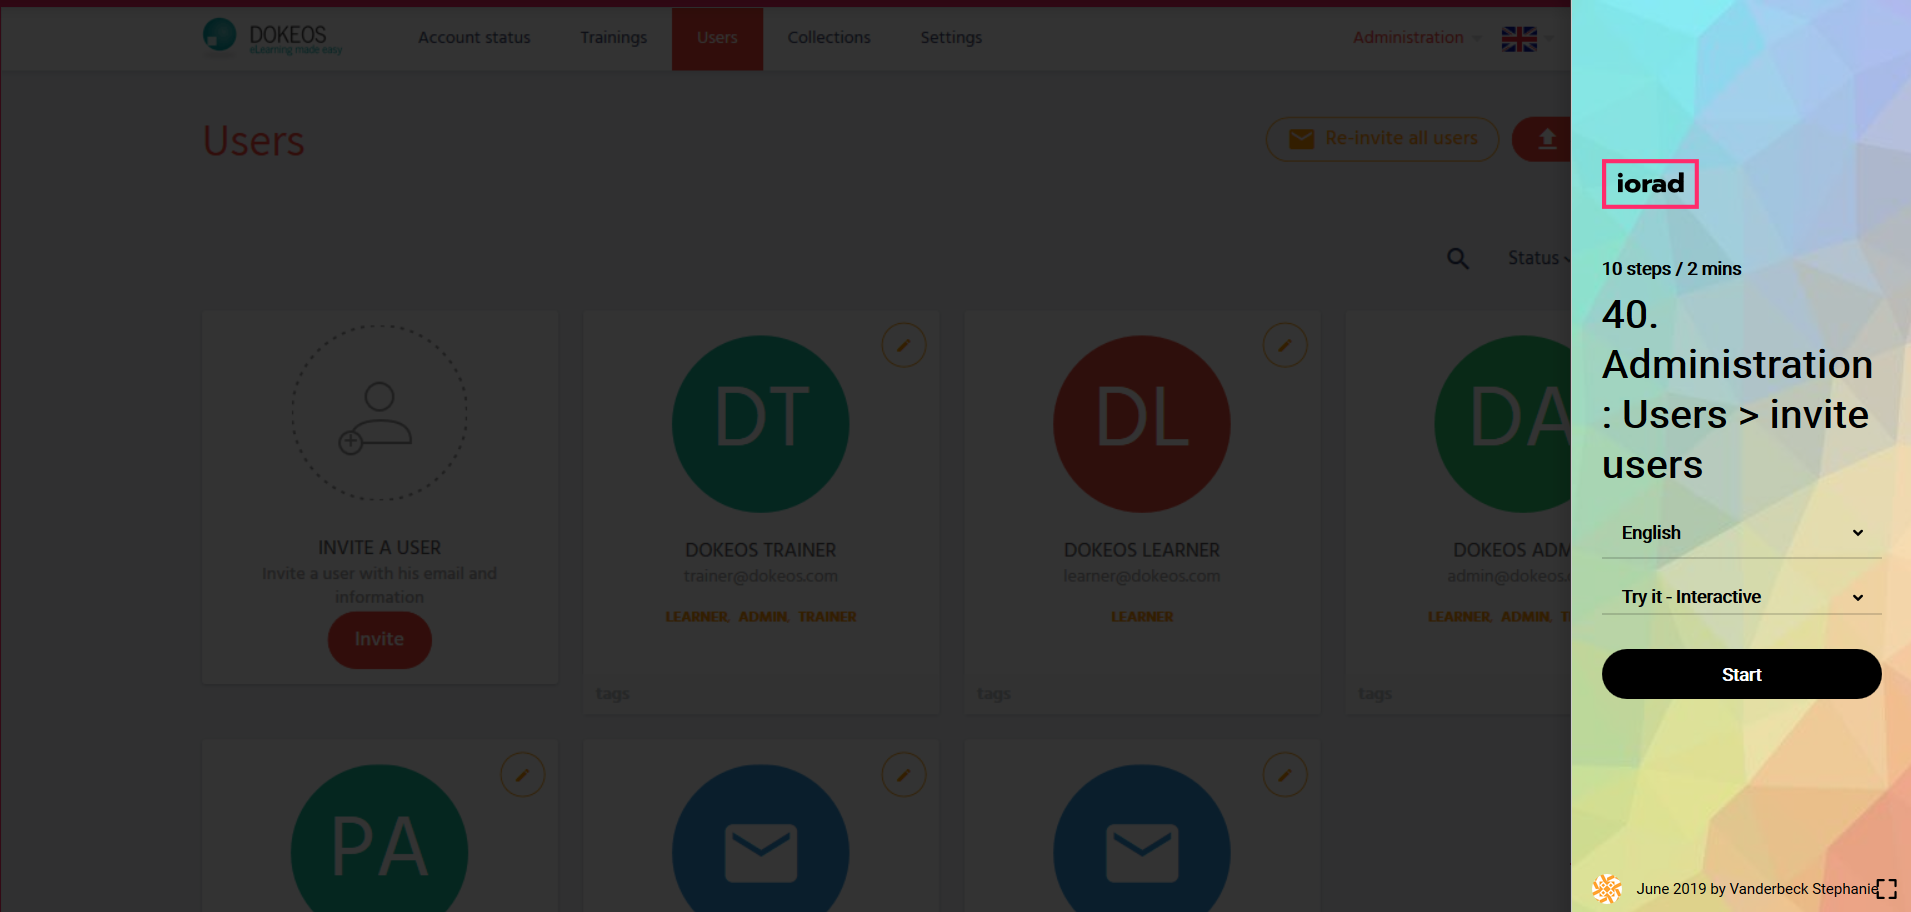Click the UK flag language icon
The width and height of the screenshot is (1911, 912).
(x=1519, y=39)
